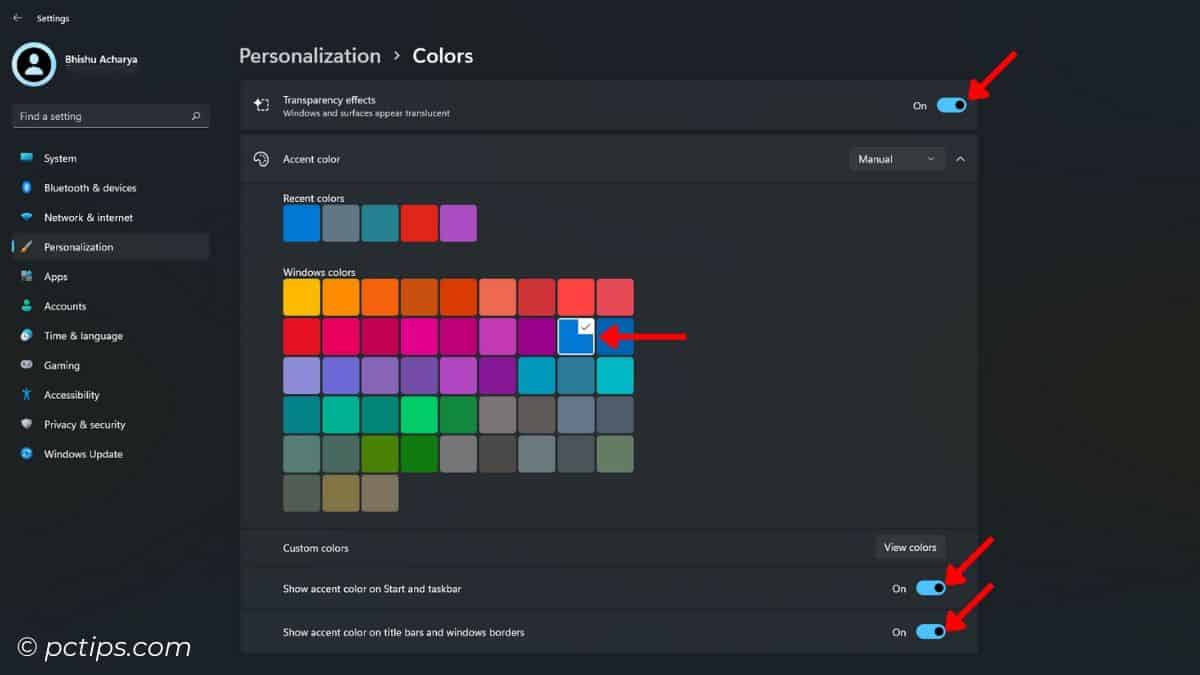Select the Privacy & security shield icon
The height and width of the screenshot is (675, 1200).
point(28,424)
